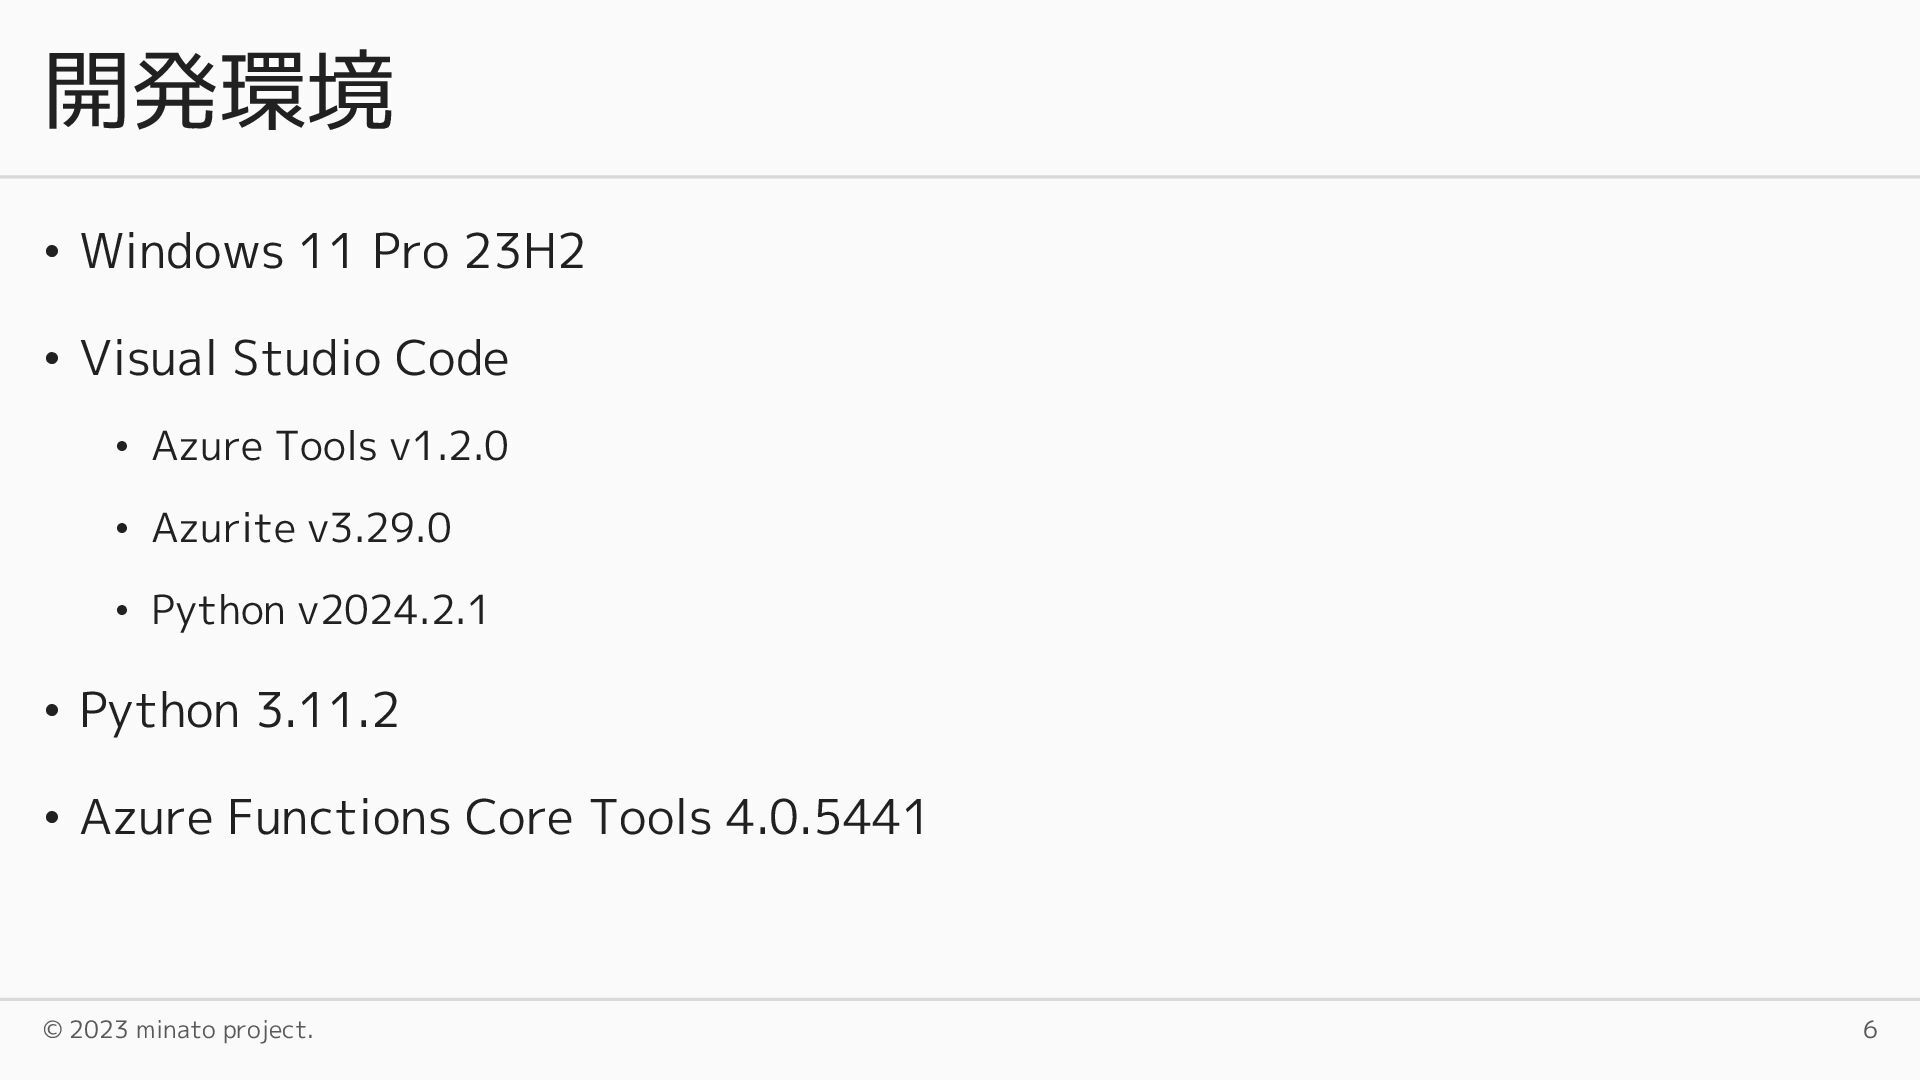This screenshot has width=1920, height=1080.
Task: Click the slide title 開発環境
Action: pyautogui.click(x=218, y=92)
